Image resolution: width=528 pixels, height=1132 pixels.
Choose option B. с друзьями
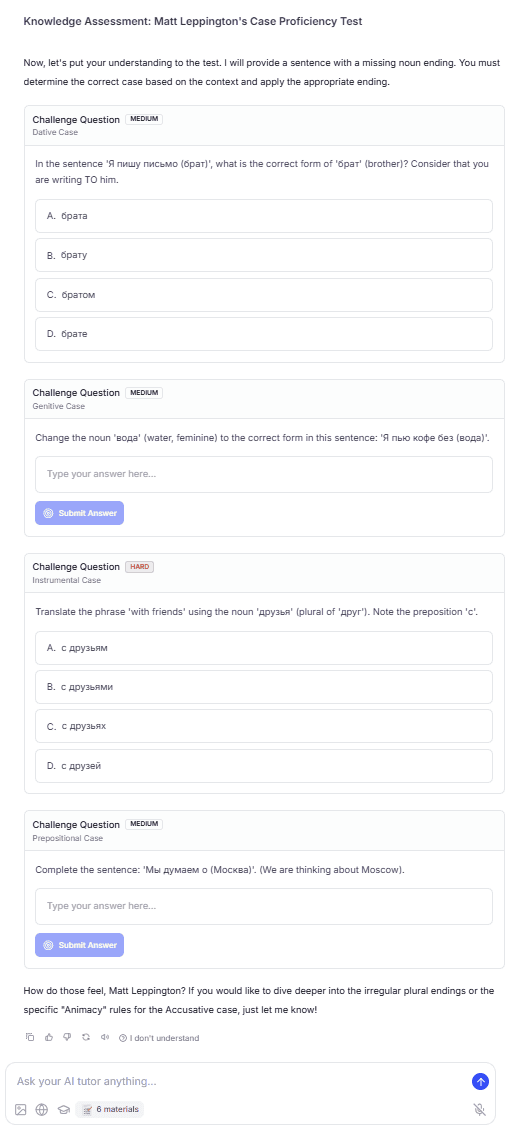tap(264, 687)
